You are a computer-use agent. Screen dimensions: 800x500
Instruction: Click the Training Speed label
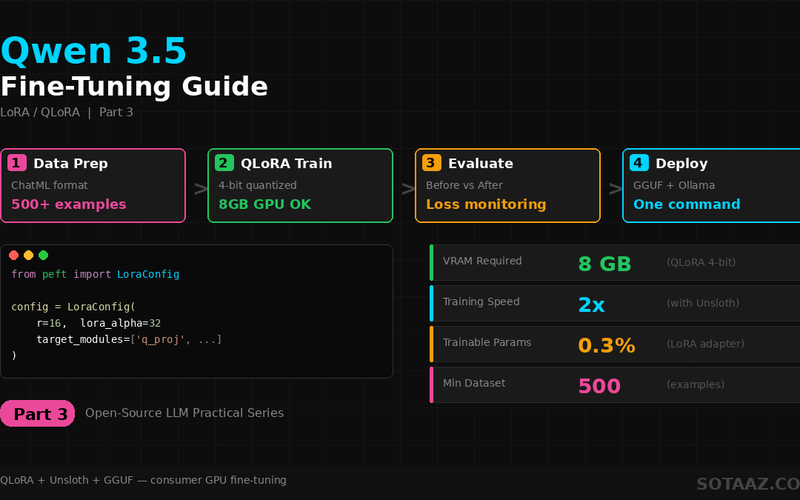coord(481,302)
